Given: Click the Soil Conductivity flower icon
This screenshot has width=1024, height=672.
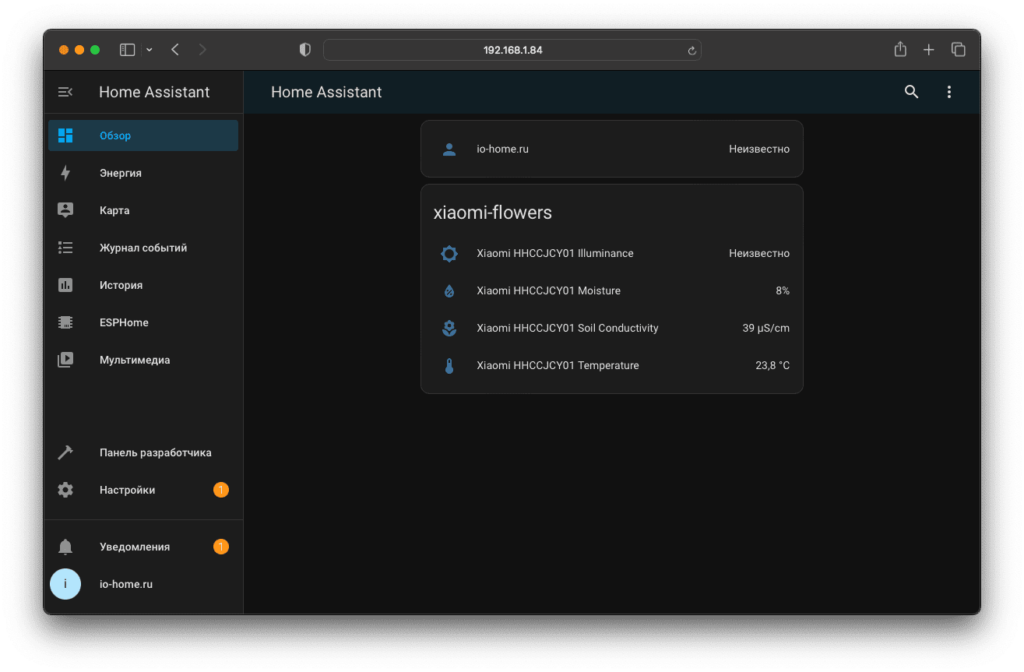Looking at the screenshot, I should (449, 328).
